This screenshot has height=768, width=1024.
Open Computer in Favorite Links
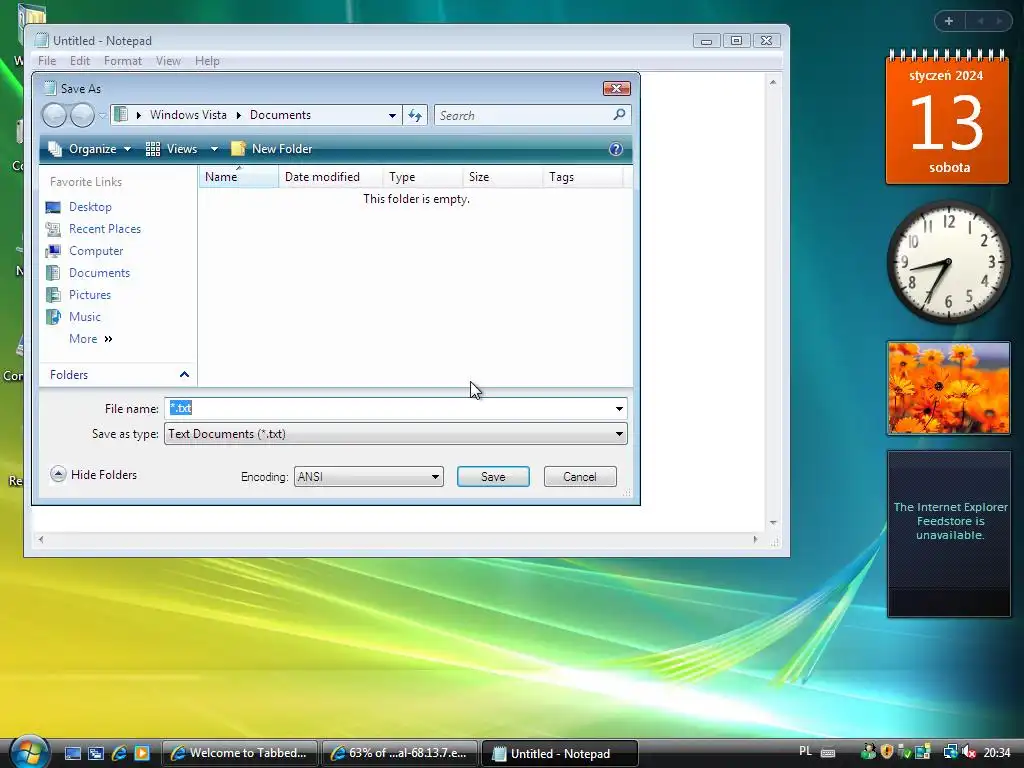[84, 251]
